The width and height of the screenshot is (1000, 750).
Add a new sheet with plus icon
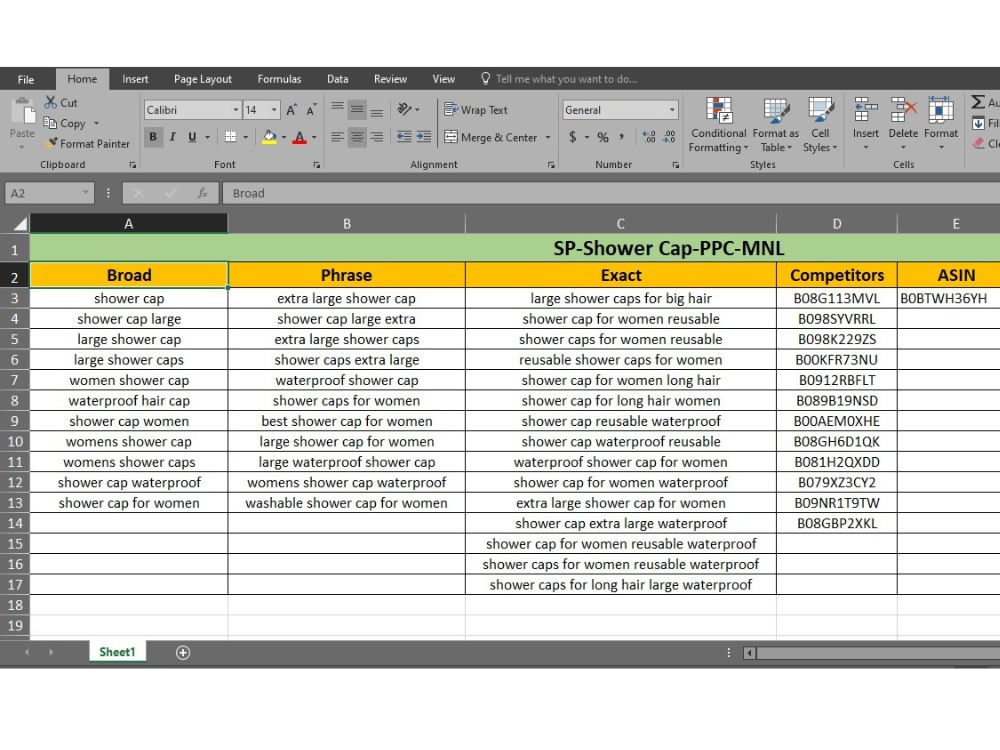(x=183, y=652)
